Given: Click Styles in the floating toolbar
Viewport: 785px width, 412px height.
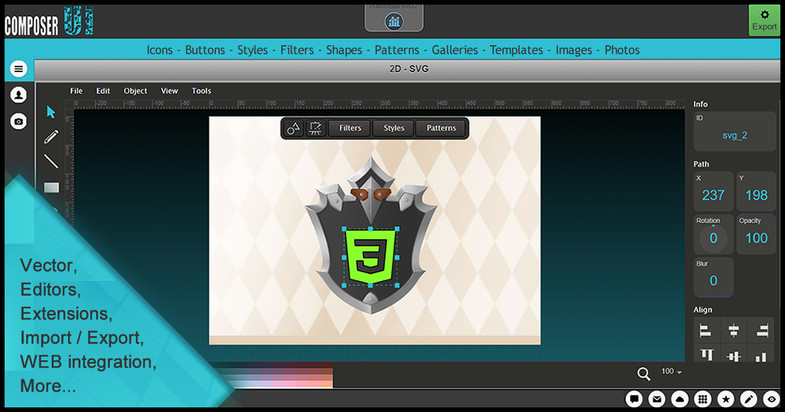Looking at the screenshot, I should point(394,128).
